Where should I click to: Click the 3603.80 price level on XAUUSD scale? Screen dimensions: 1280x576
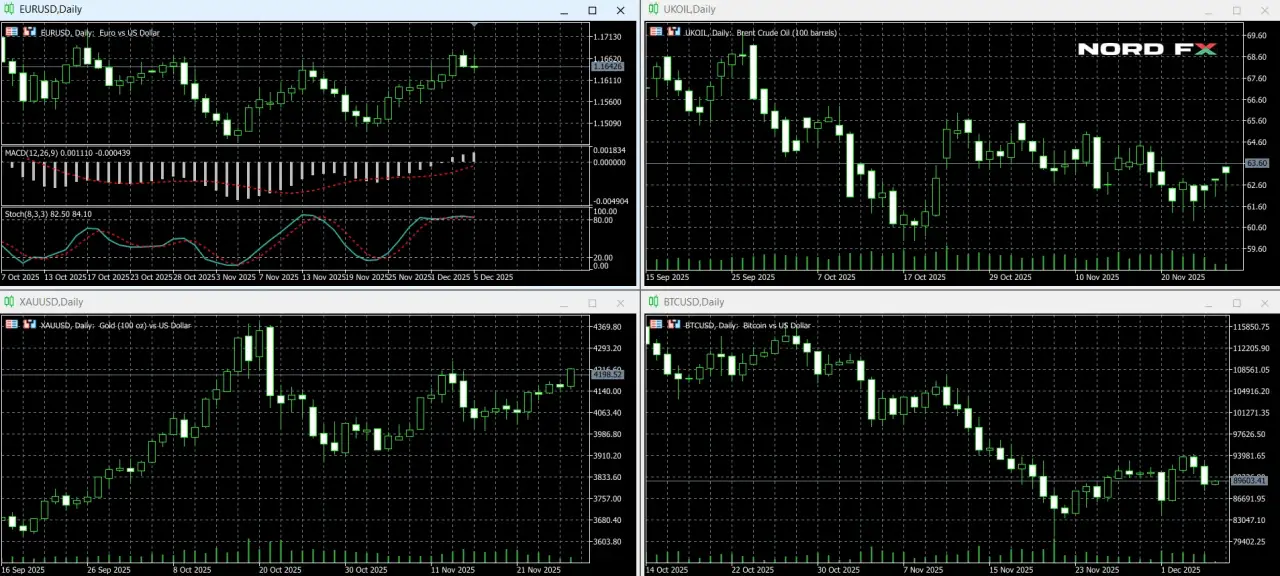click(x=608, y=542)
